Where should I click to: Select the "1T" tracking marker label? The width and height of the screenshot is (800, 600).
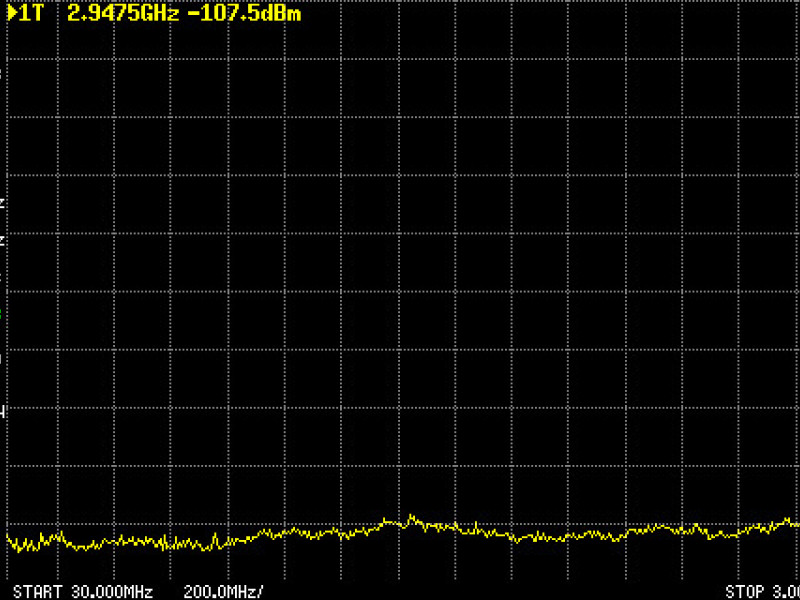tap(30, 15)
